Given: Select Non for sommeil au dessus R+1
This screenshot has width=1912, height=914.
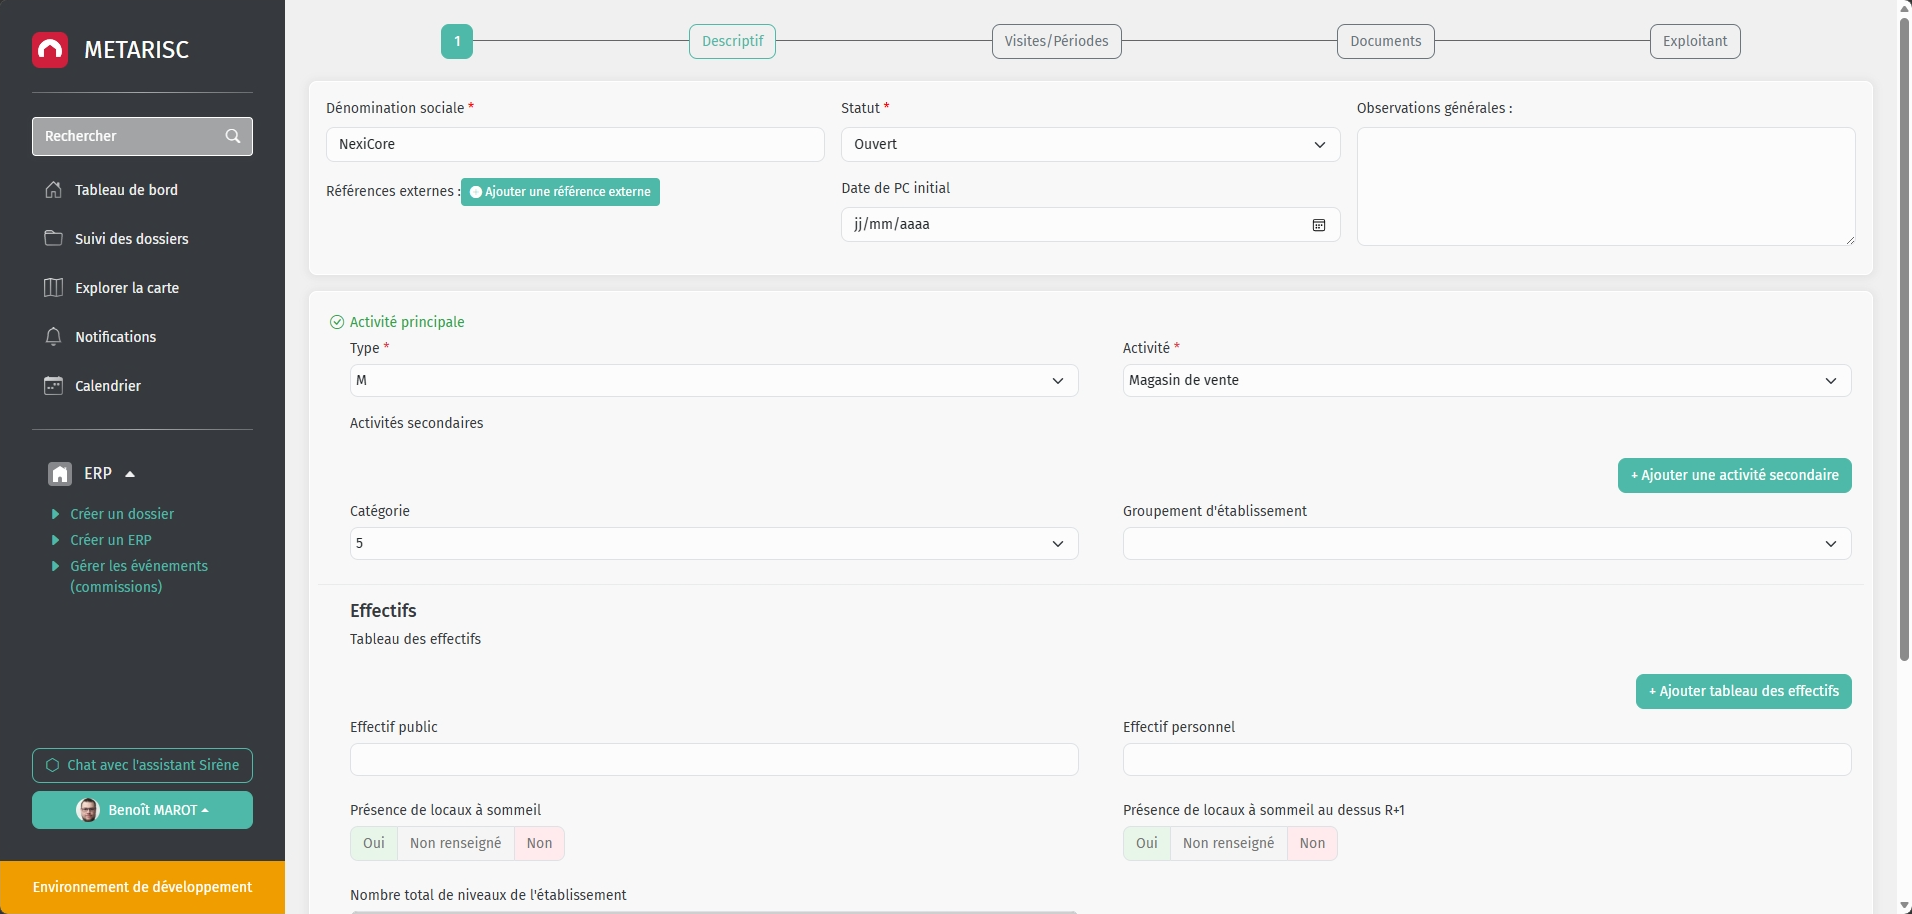Looking at the screenshot, I should [1313, 844].
